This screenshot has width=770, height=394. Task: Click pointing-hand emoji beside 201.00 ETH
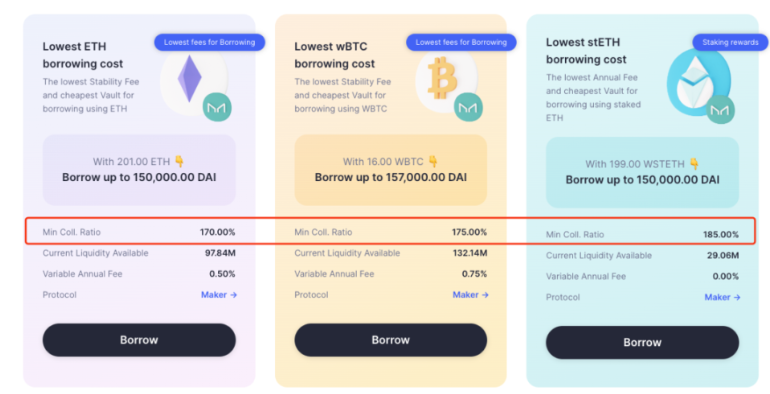pyautogui.click(x=180, y=161)
